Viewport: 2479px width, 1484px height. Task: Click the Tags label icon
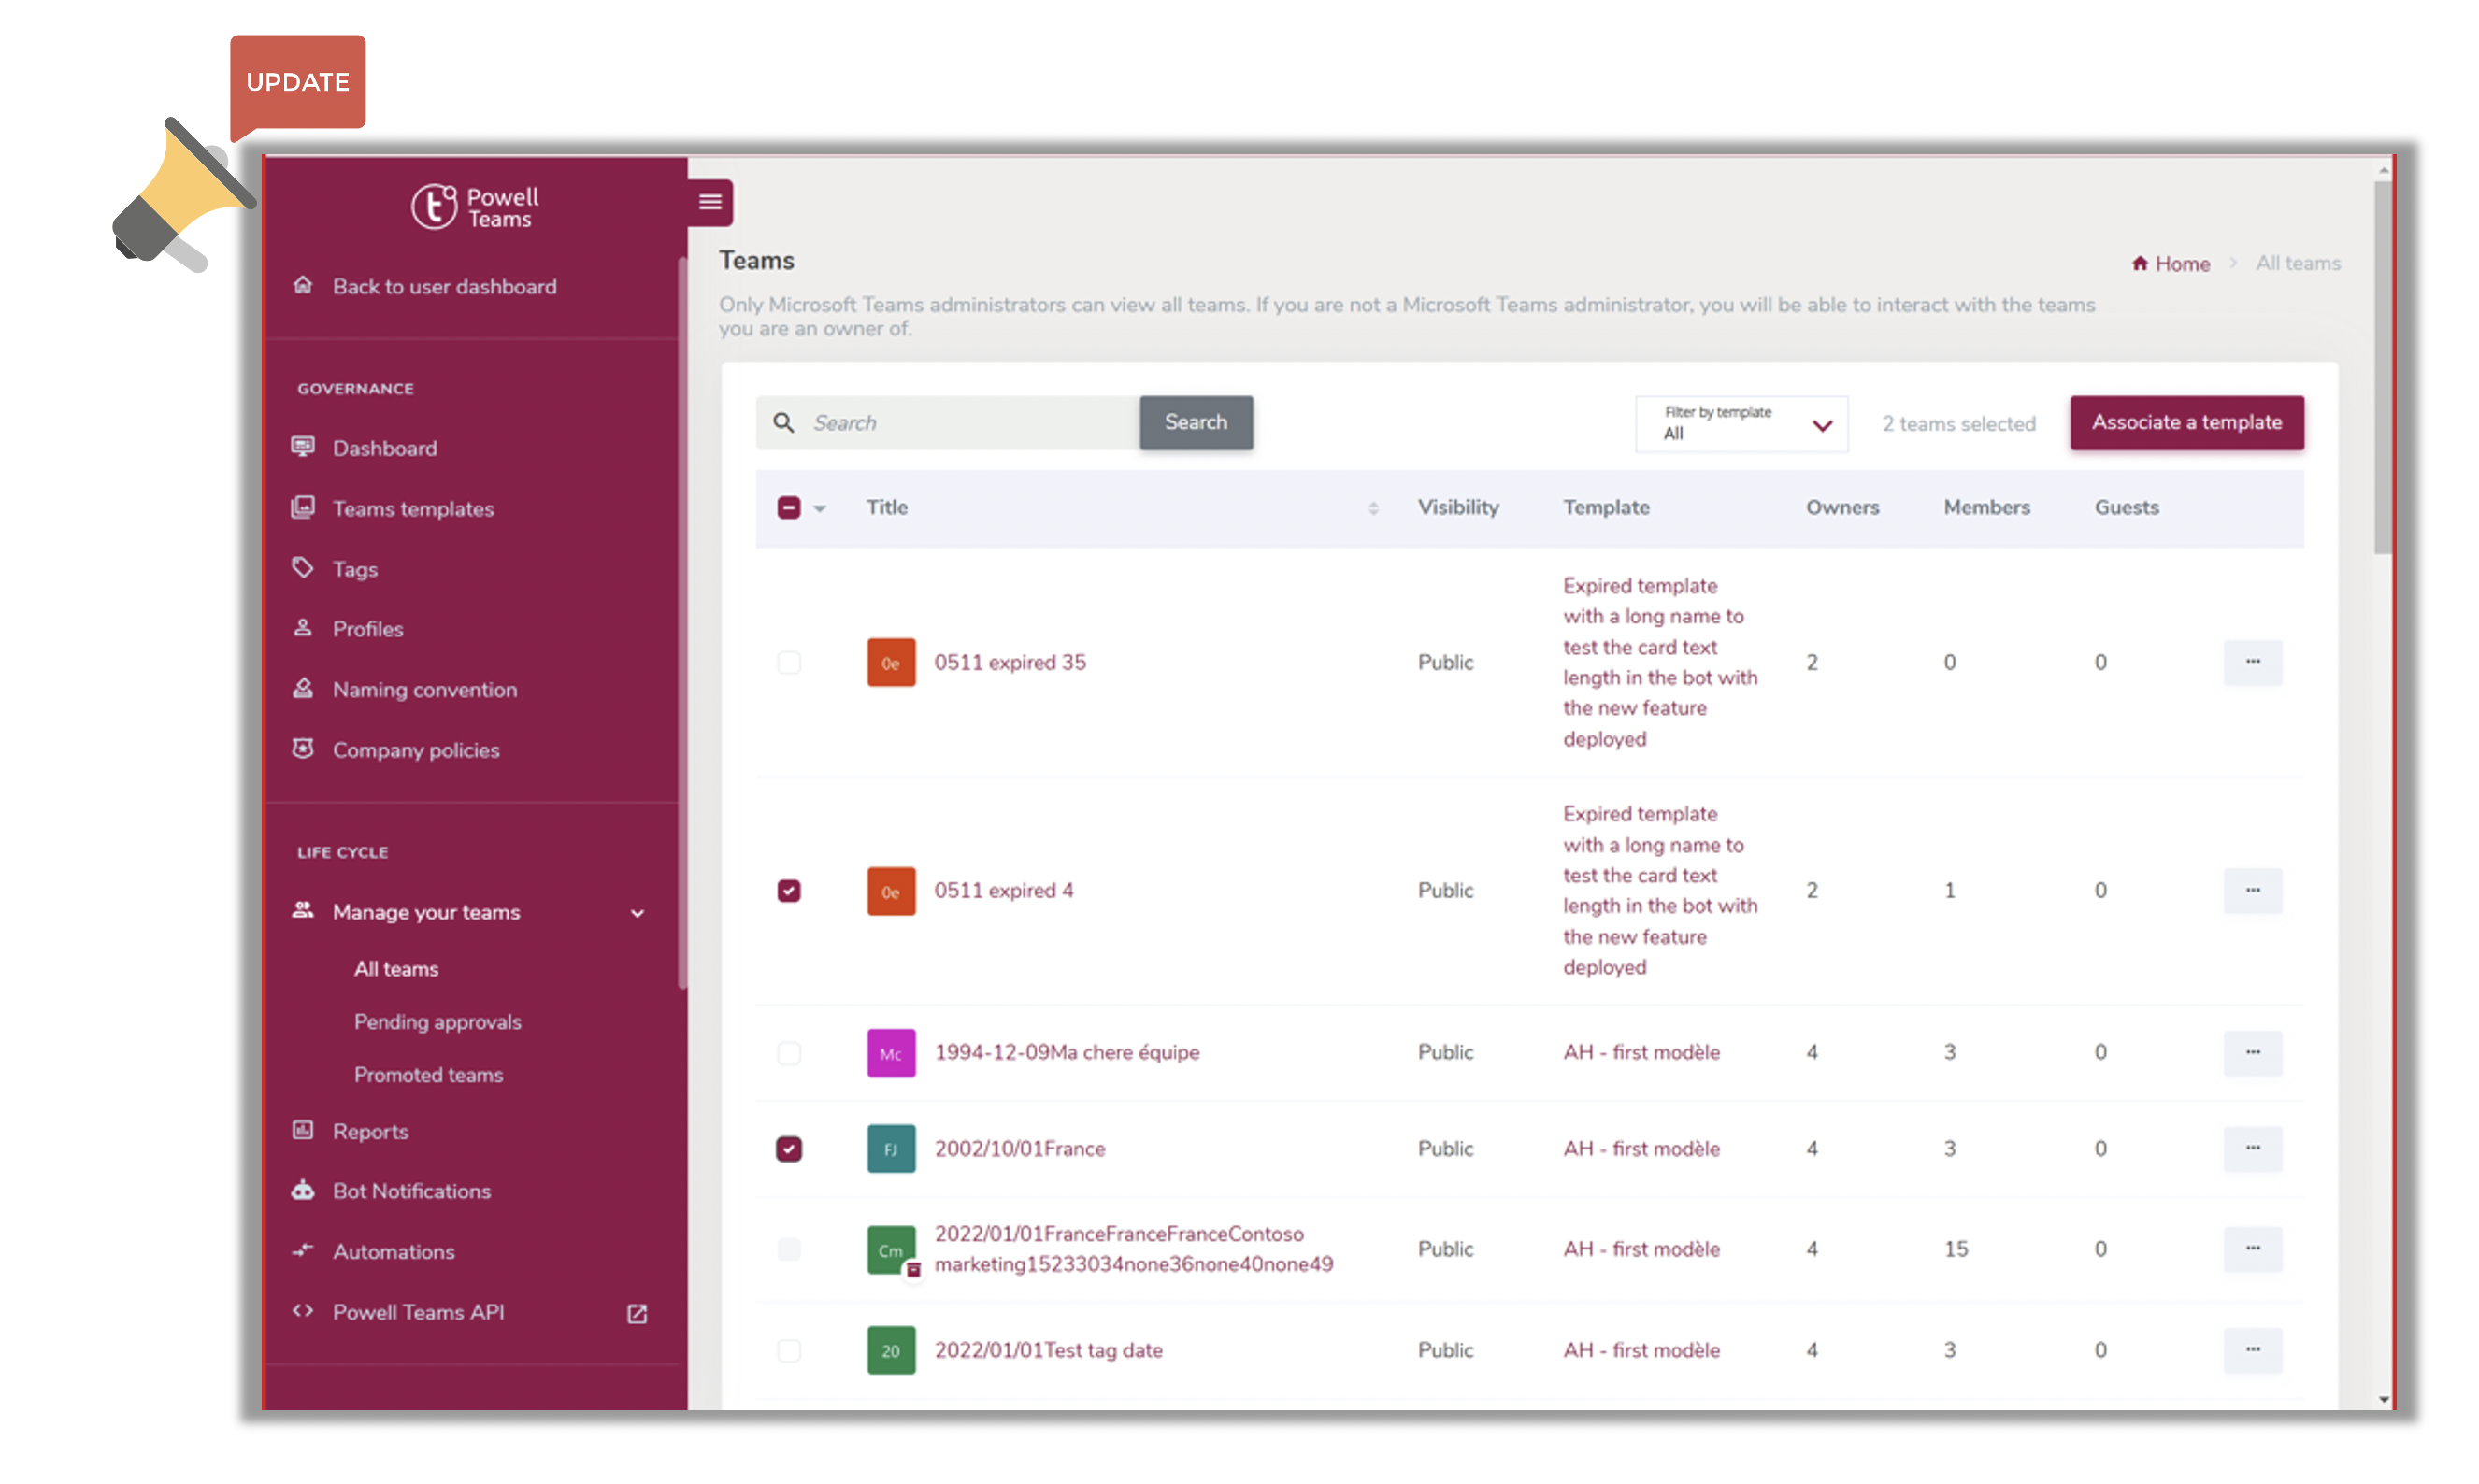click(x=303, y=567)
